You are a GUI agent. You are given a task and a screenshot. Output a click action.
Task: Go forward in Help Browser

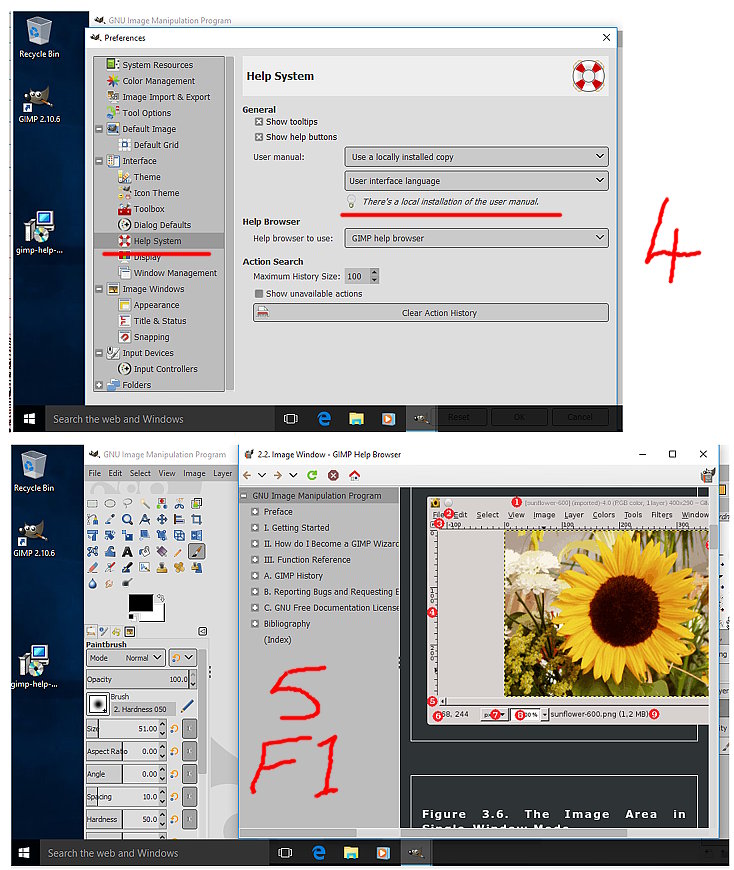(278, 475)
